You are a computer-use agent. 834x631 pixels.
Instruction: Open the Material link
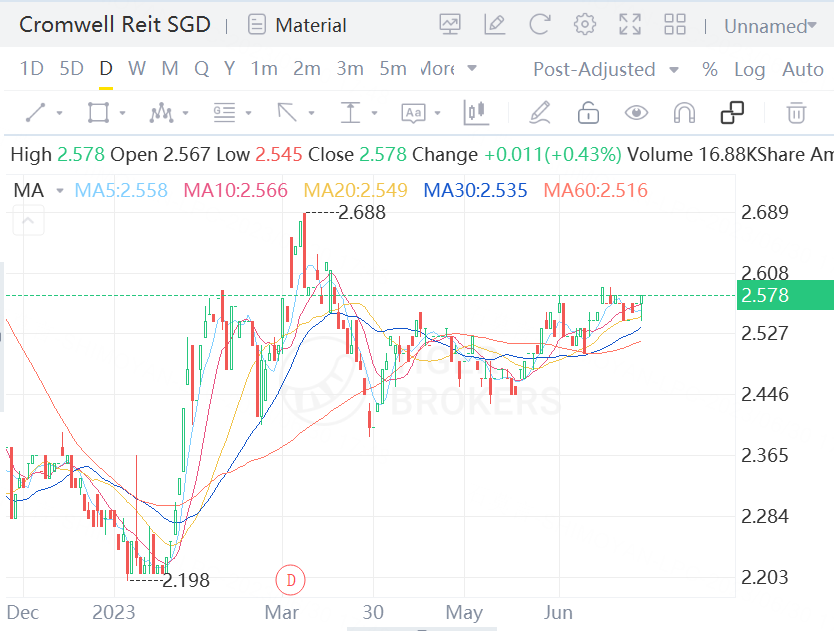point(298,25)
